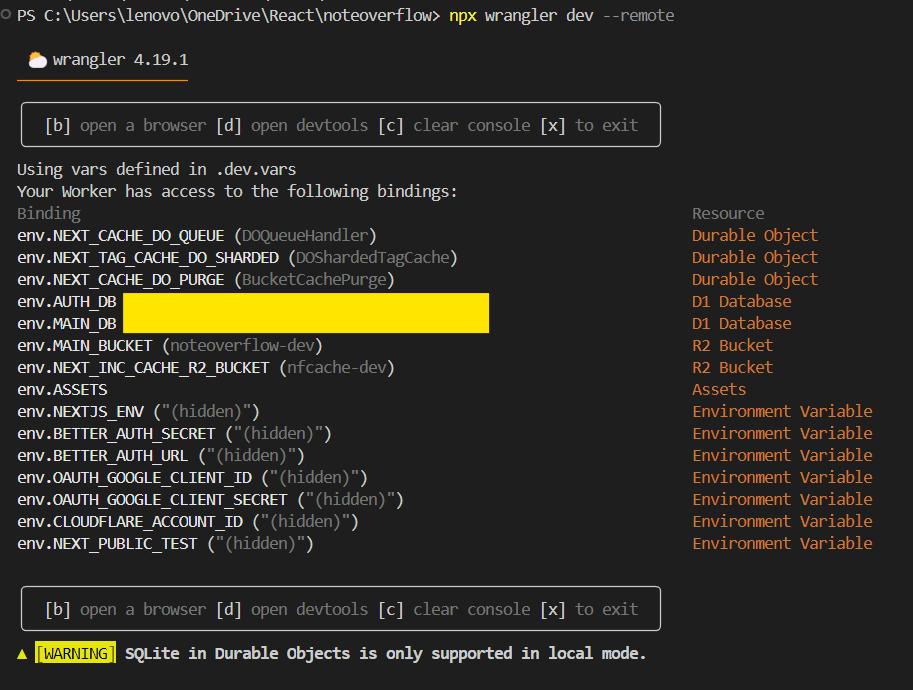Click the working directory path in prompt
913x690 pixels.
point(238,15)
